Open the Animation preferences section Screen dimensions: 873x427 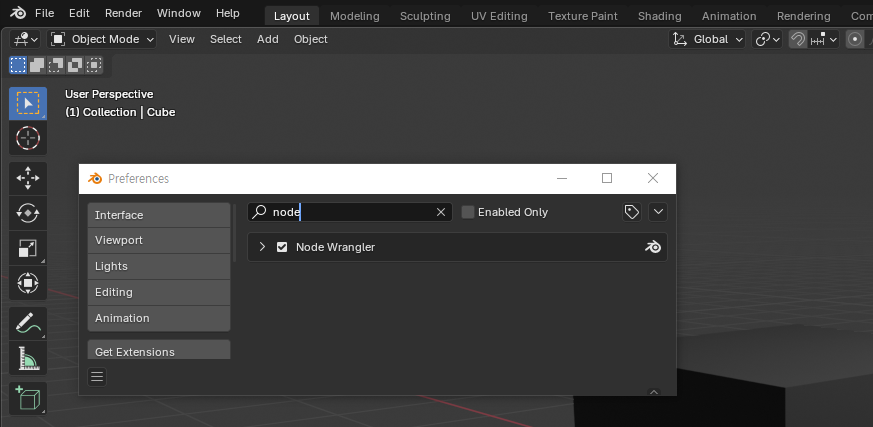pyautogui.click(x=159, y=318)
